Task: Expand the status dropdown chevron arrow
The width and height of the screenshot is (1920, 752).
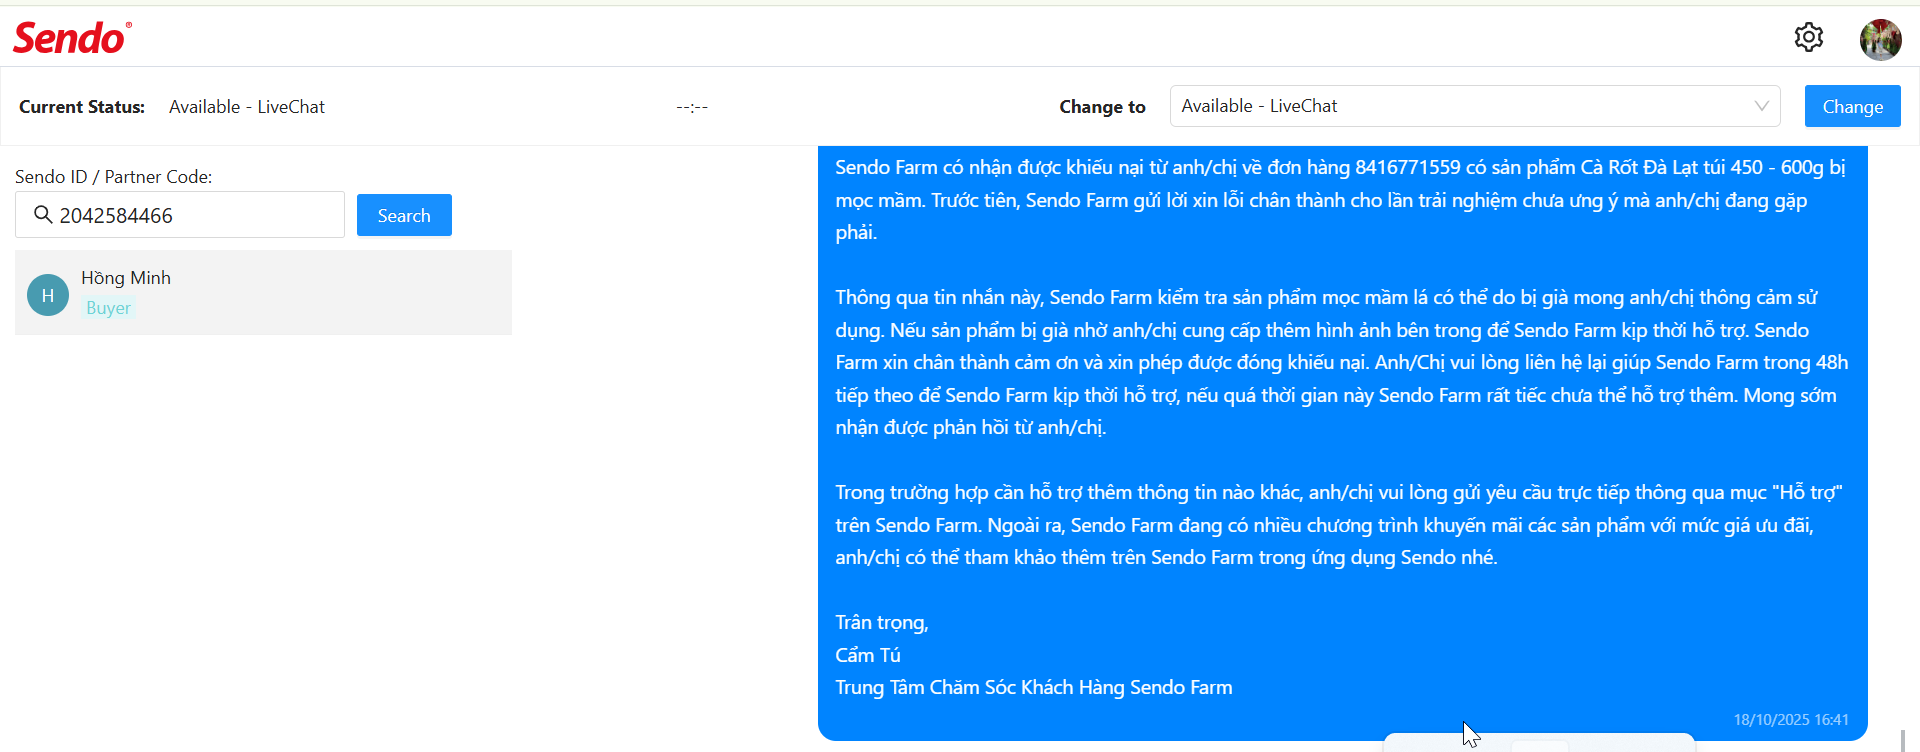Action: tap(1761, 106)
